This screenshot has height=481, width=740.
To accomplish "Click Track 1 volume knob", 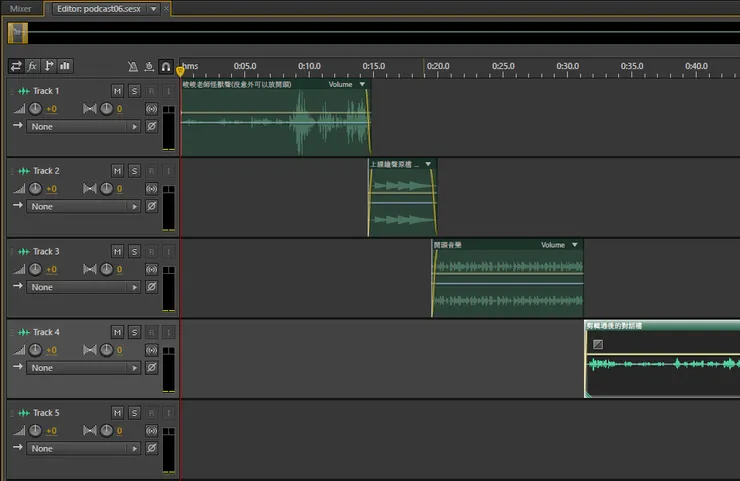I will 35,109.
